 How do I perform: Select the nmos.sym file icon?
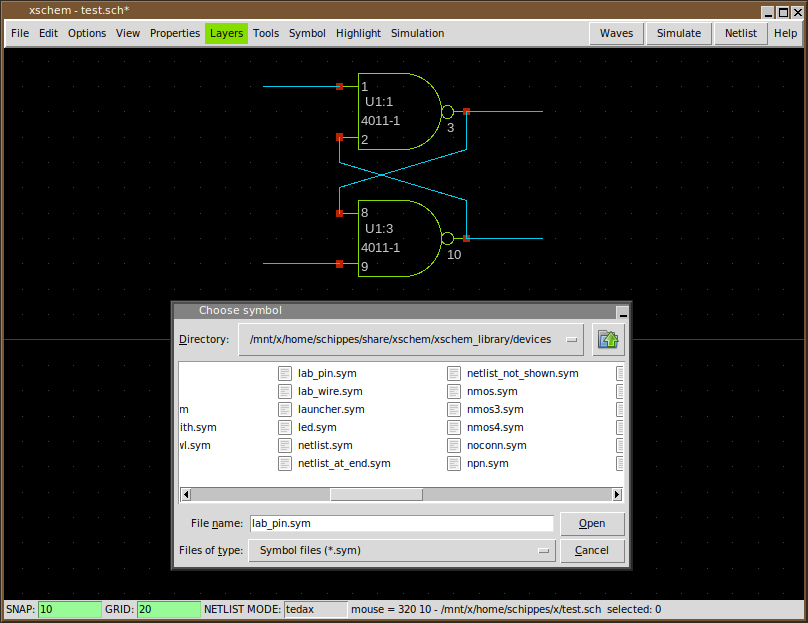(454, 392)
